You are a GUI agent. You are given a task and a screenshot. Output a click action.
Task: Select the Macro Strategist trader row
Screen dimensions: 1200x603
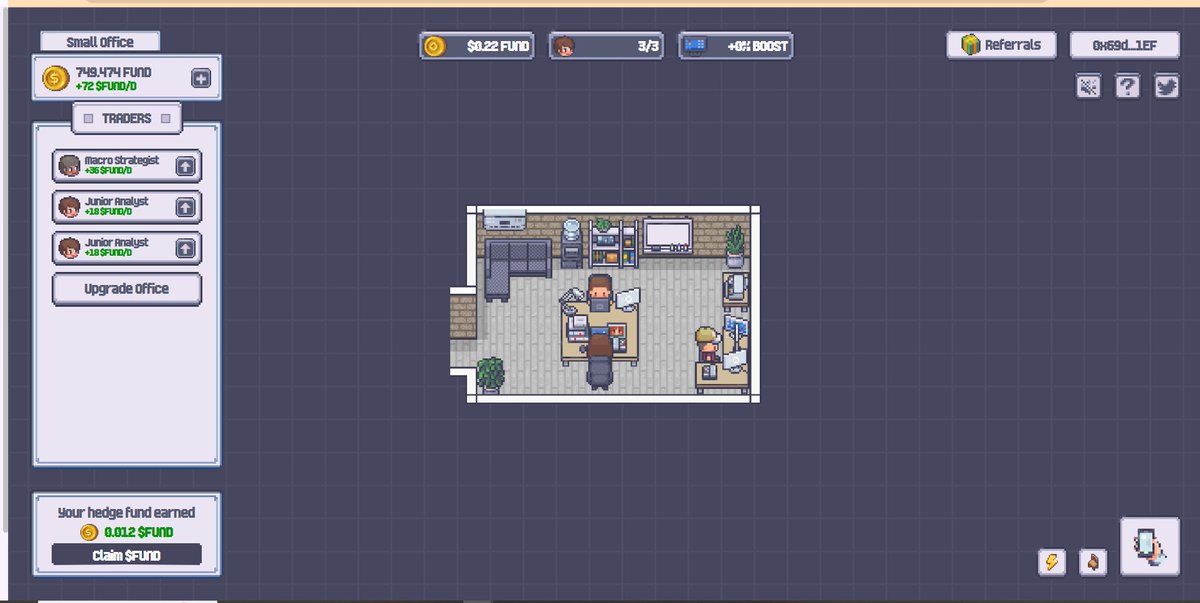pyautogui.click(x=127, y=166)
